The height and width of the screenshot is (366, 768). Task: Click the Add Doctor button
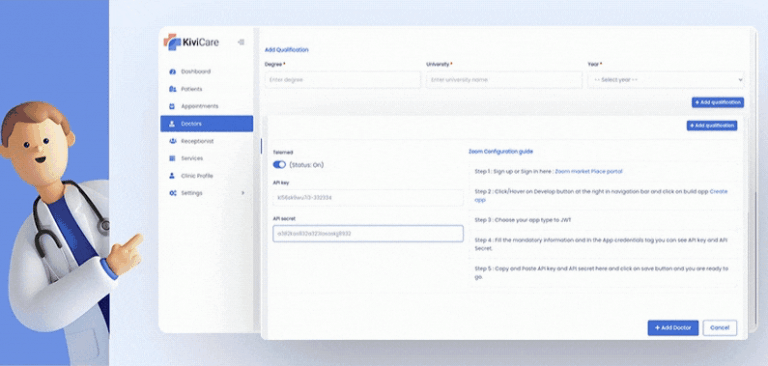coord(673,328)
